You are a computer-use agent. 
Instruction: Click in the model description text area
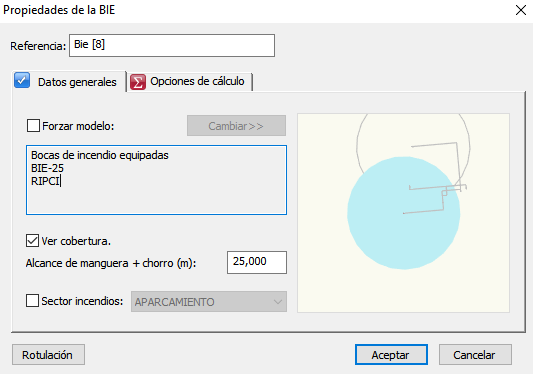[x=156, y=180]
